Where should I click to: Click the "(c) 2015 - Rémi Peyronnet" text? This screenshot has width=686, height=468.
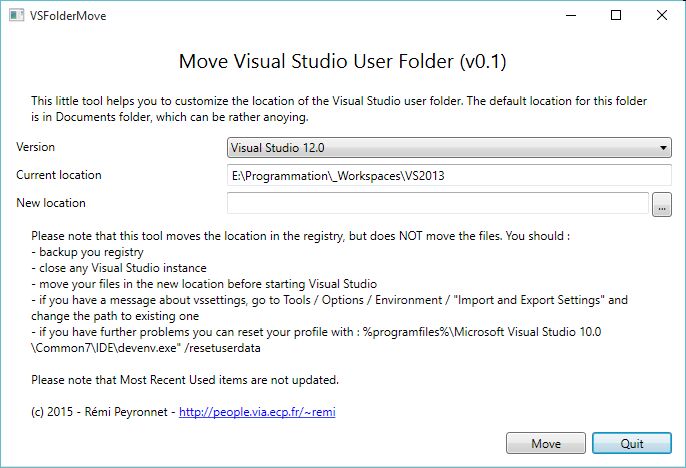coord(99,412)
